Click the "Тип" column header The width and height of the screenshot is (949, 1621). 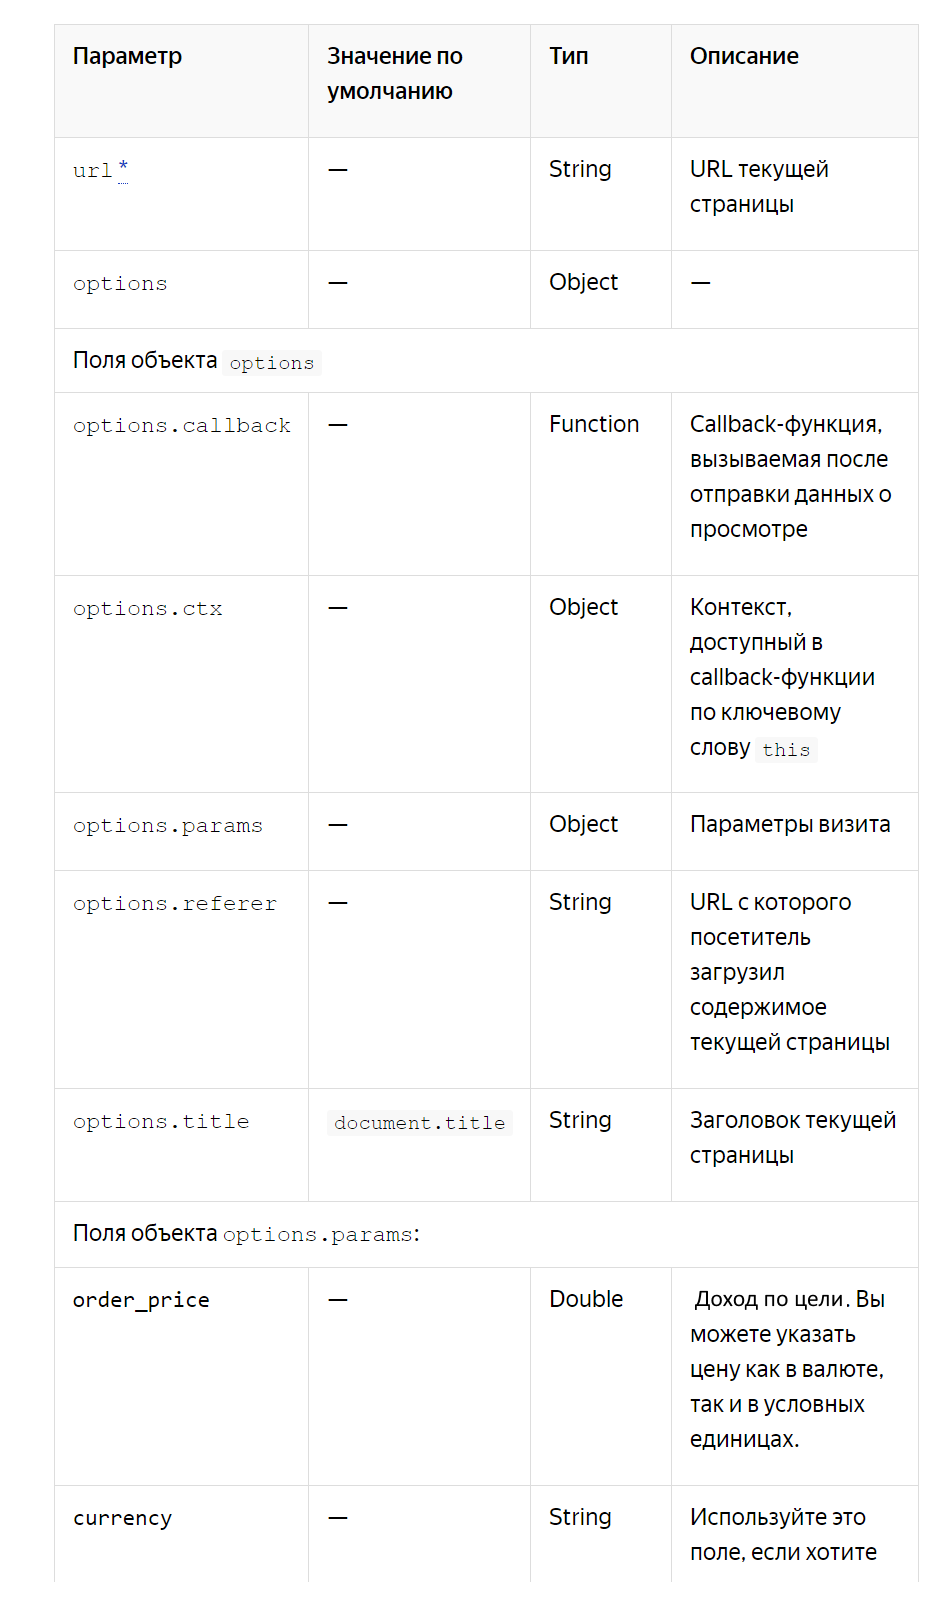(x=568, y=56)
